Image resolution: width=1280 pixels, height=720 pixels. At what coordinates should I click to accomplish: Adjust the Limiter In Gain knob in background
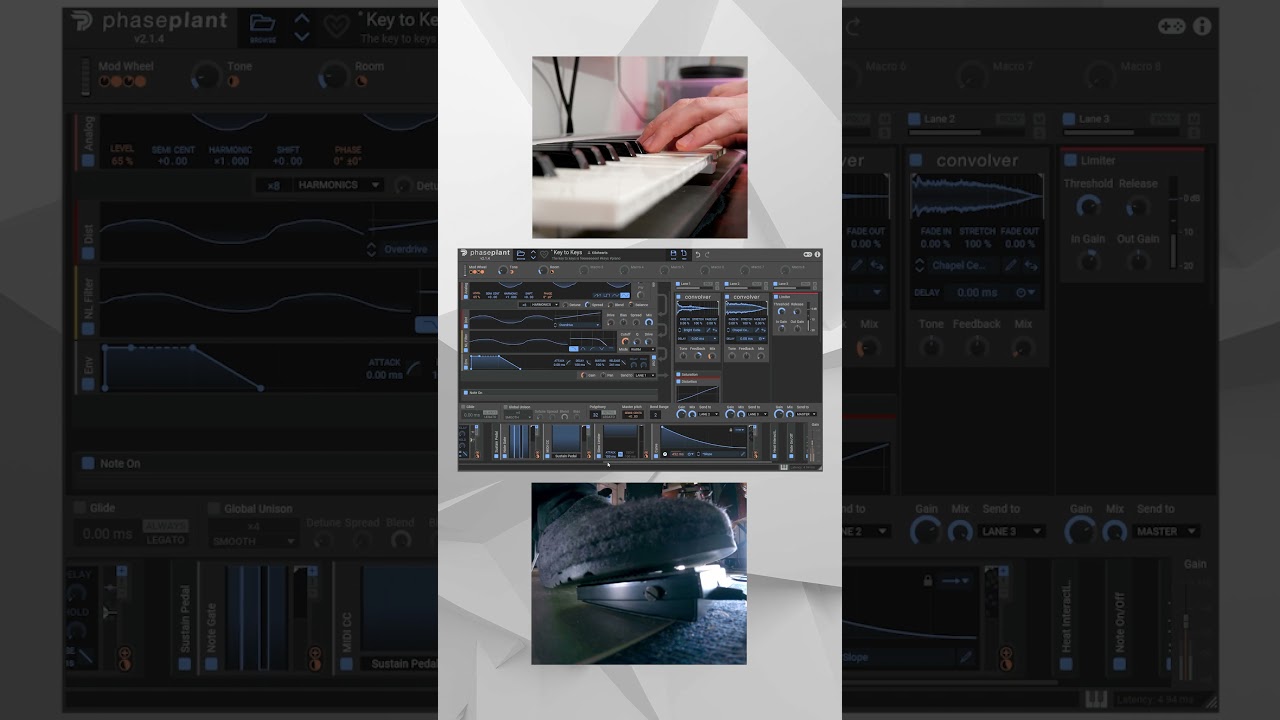1088,261
